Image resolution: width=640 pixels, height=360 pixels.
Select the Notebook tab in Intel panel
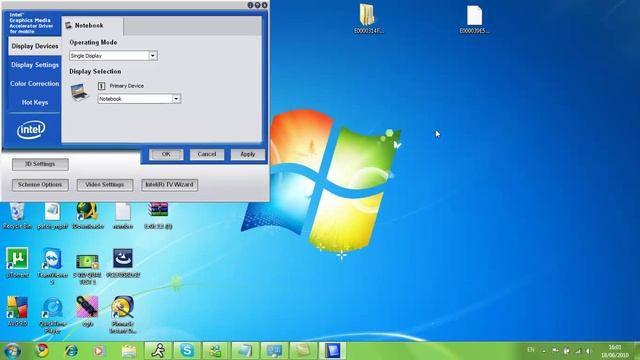coord(92,26)
